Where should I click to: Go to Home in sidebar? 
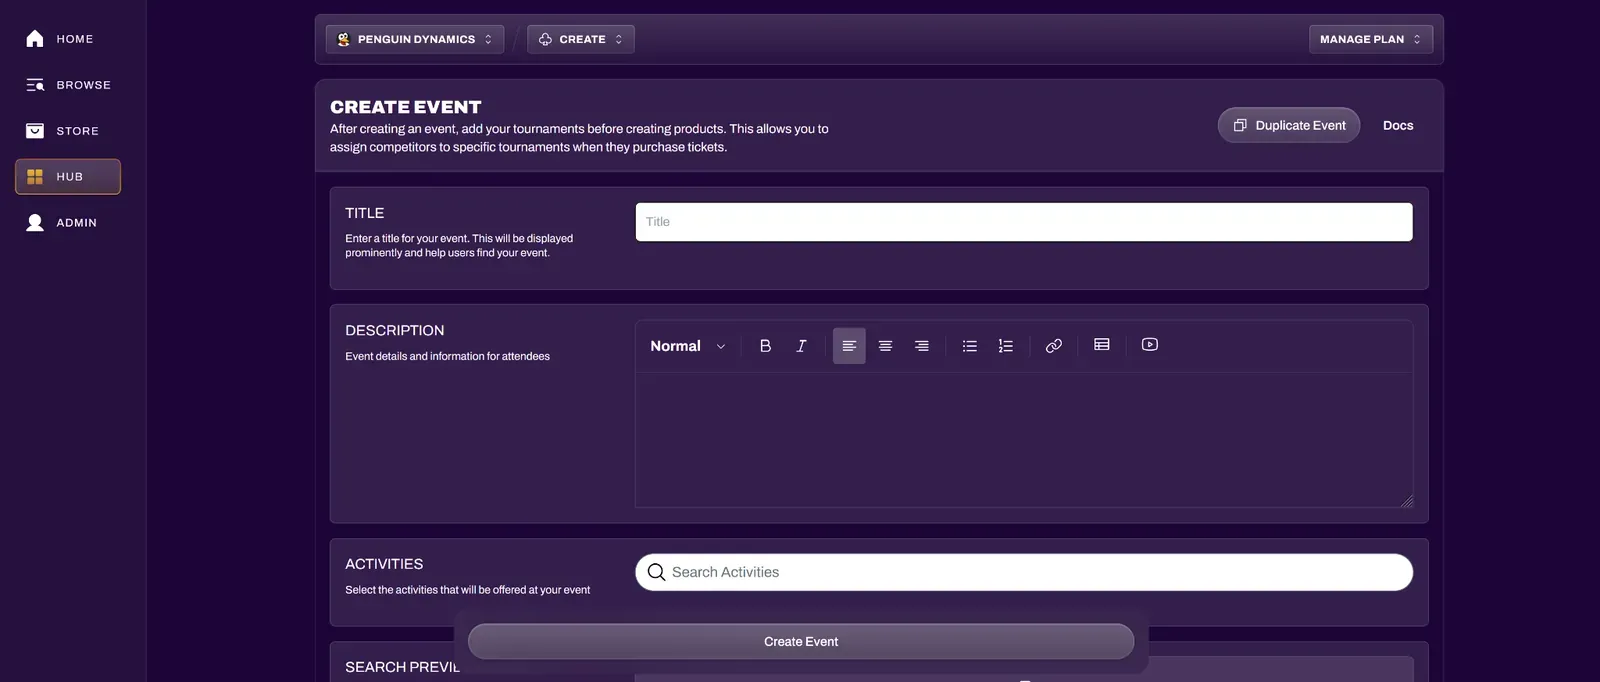point(68,39)
